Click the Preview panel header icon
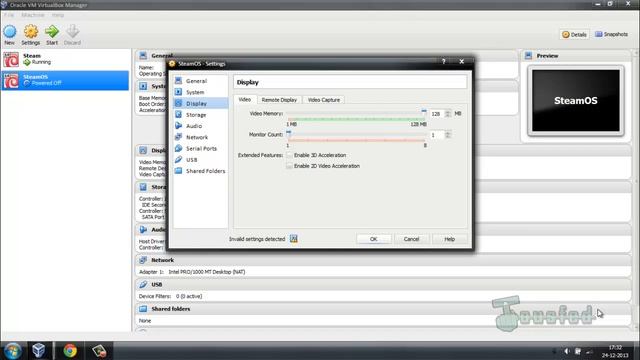Image resolution: width=640 pixels, height=360 pixels. pyautogui.click(x=528, y=56)
